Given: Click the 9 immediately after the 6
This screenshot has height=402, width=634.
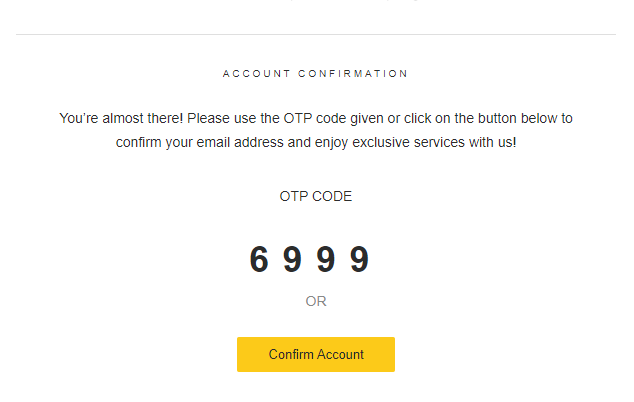Looking at the screenshot, I should [292, 259].
